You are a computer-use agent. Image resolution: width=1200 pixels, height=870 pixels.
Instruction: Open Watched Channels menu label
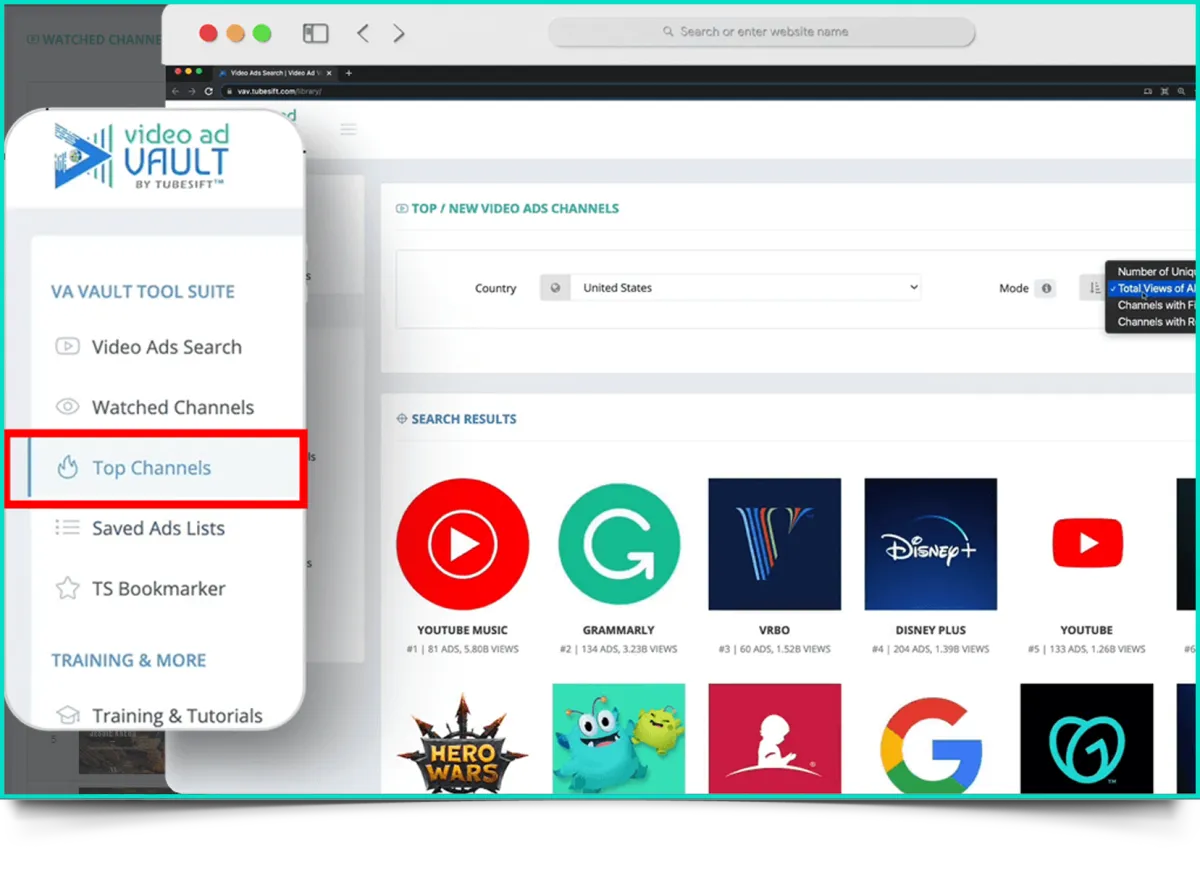173,407
